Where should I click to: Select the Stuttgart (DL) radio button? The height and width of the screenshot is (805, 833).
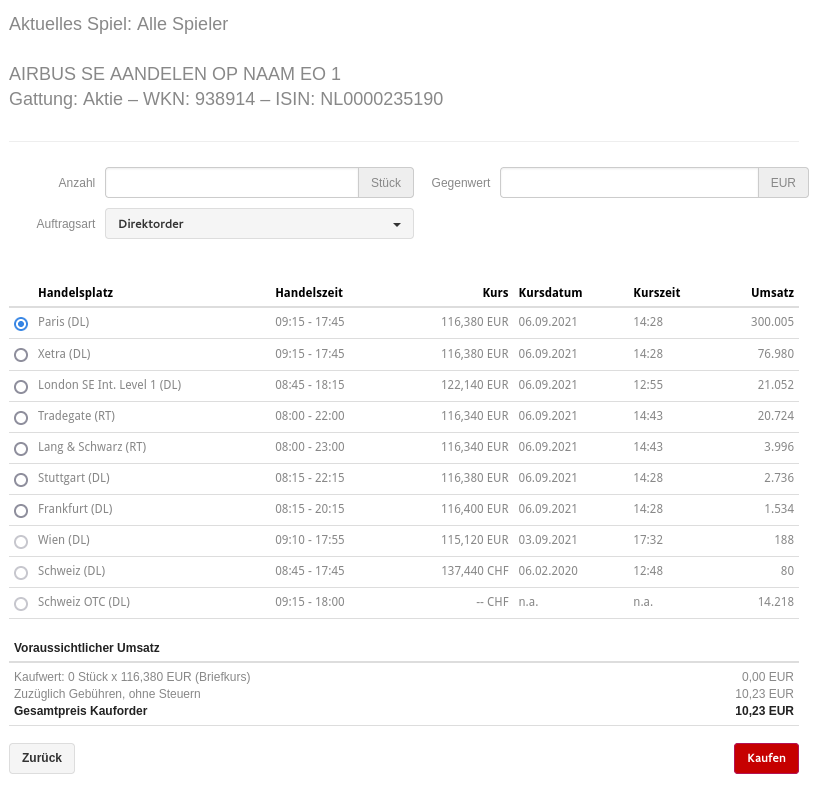[x=21, y=480]
